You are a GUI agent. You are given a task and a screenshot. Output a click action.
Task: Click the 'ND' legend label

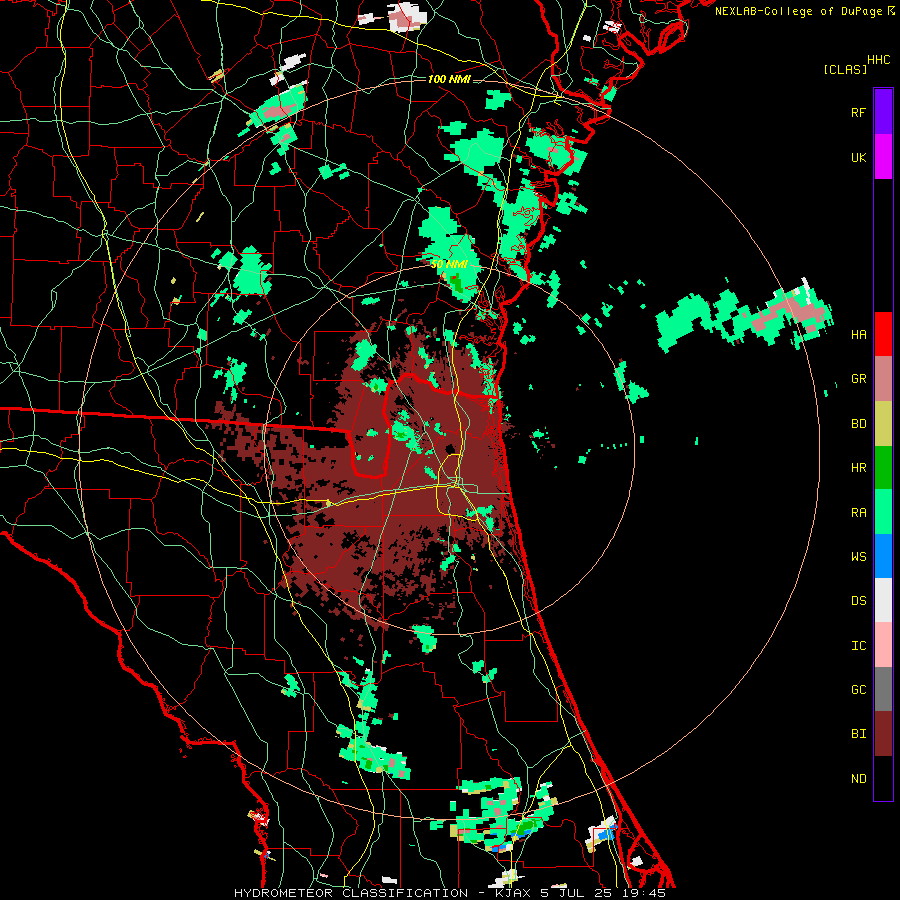[x=858, y=778]
